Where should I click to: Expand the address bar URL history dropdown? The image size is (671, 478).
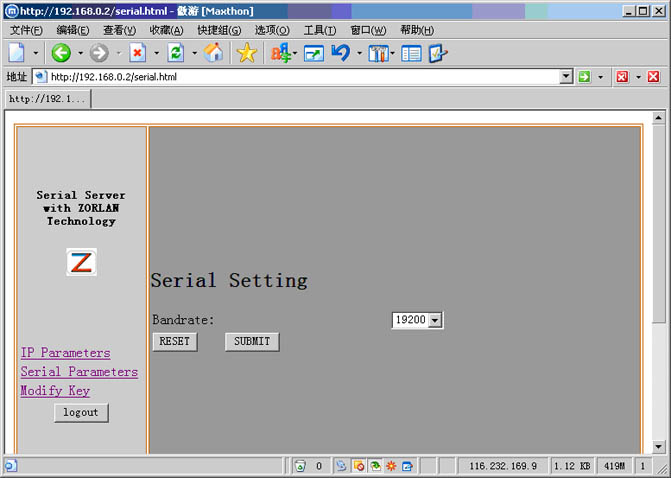point(566,76)
